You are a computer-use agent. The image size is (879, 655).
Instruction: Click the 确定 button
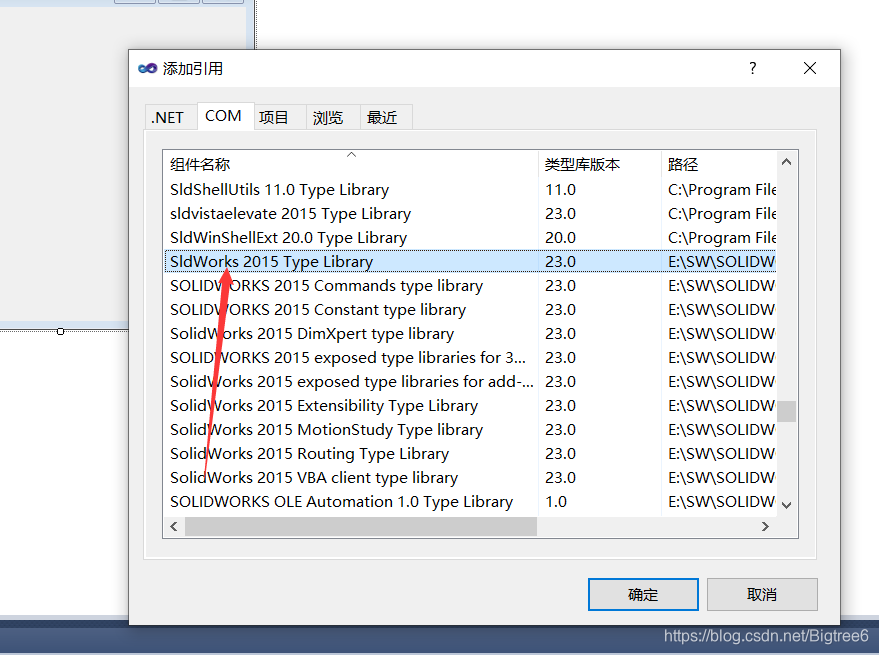pos(643,594)
